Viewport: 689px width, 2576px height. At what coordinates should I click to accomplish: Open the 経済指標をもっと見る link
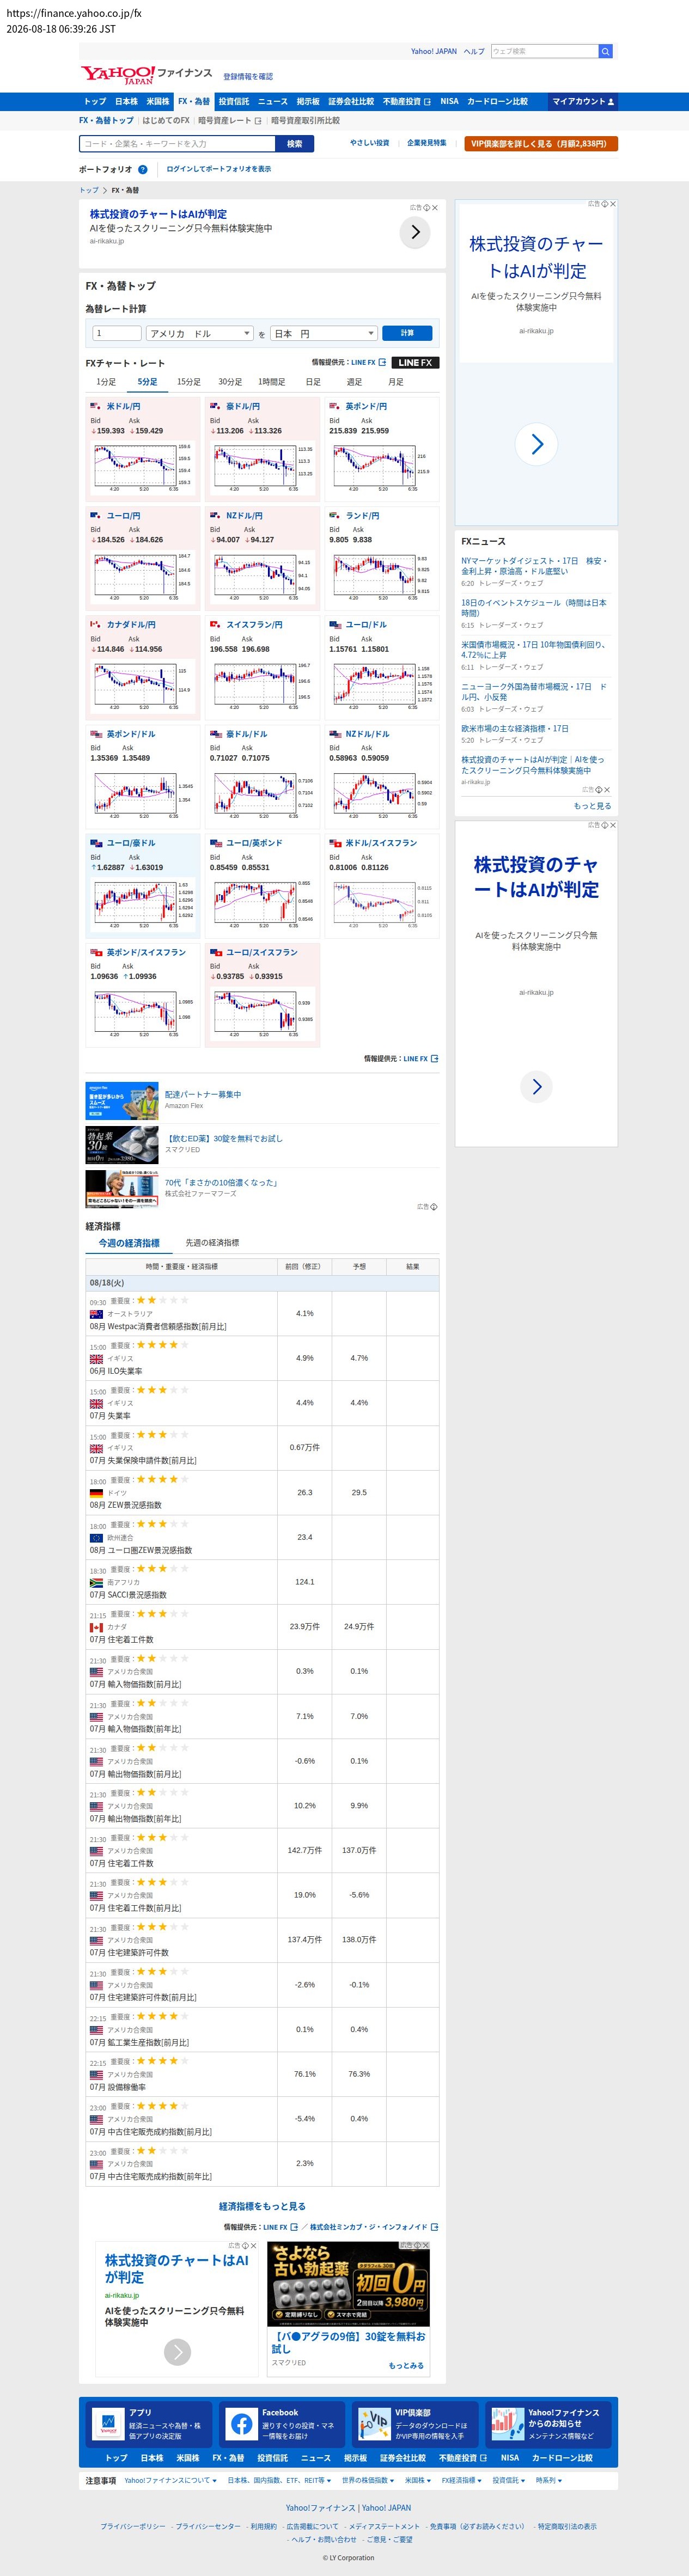pyautogui.click(x=262, y=2206)
